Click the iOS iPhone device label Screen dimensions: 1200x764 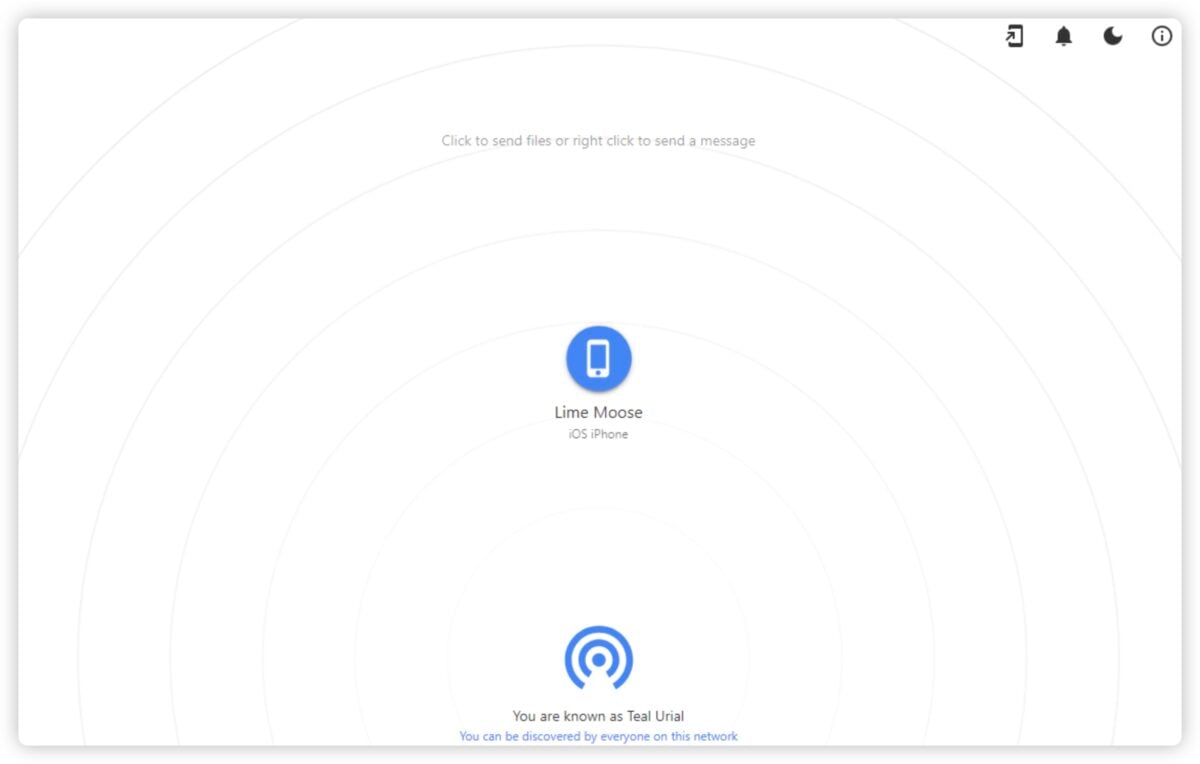[x=598, y=434]
